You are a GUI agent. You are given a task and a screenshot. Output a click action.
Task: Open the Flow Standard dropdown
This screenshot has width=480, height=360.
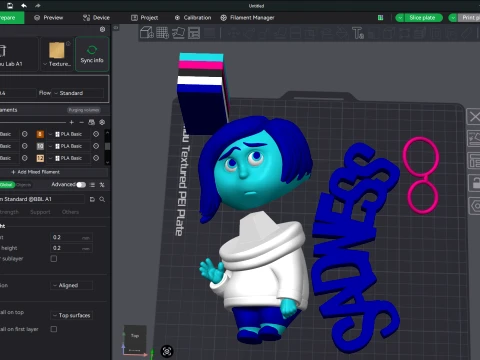[x=78, y=93]
